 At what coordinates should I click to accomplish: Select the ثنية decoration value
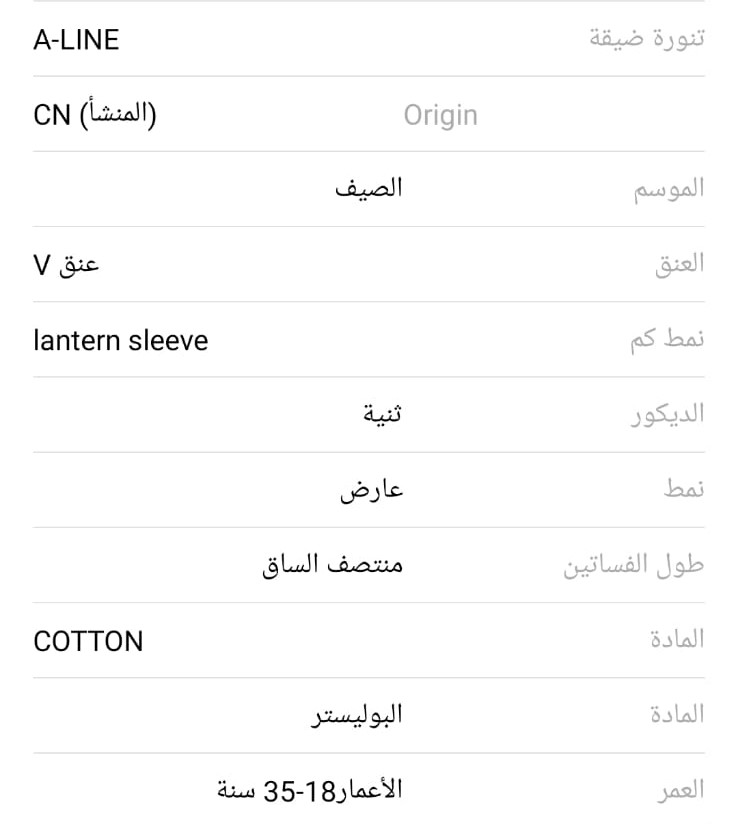(382, 415)
